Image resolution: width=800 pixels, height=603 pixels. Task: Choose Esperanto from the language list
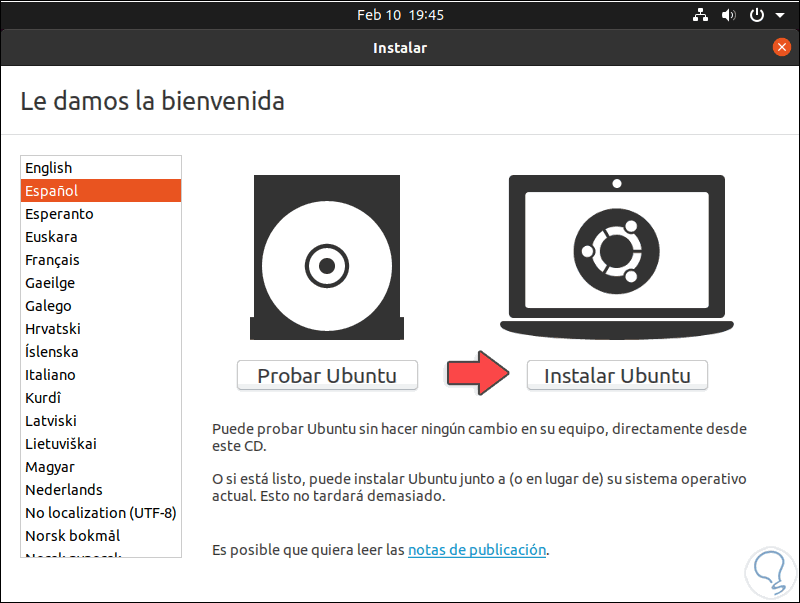101,214
